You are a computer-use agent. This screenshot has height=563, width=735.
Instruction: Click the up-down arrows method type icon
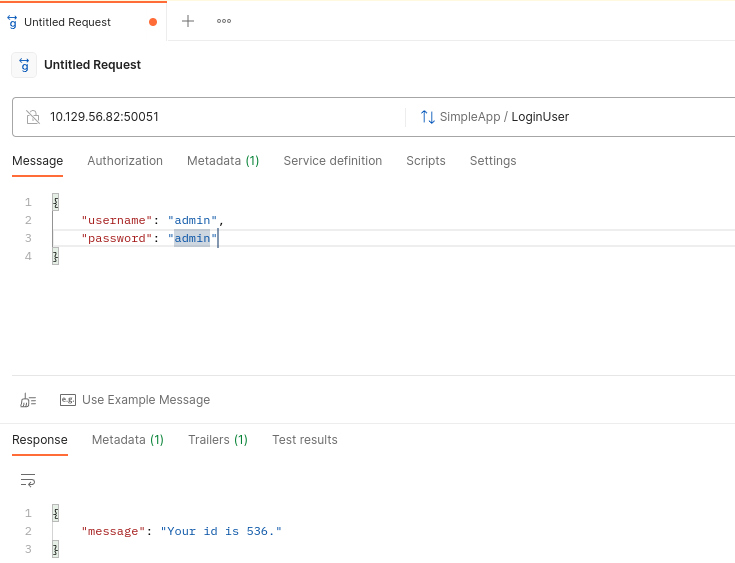427,117
